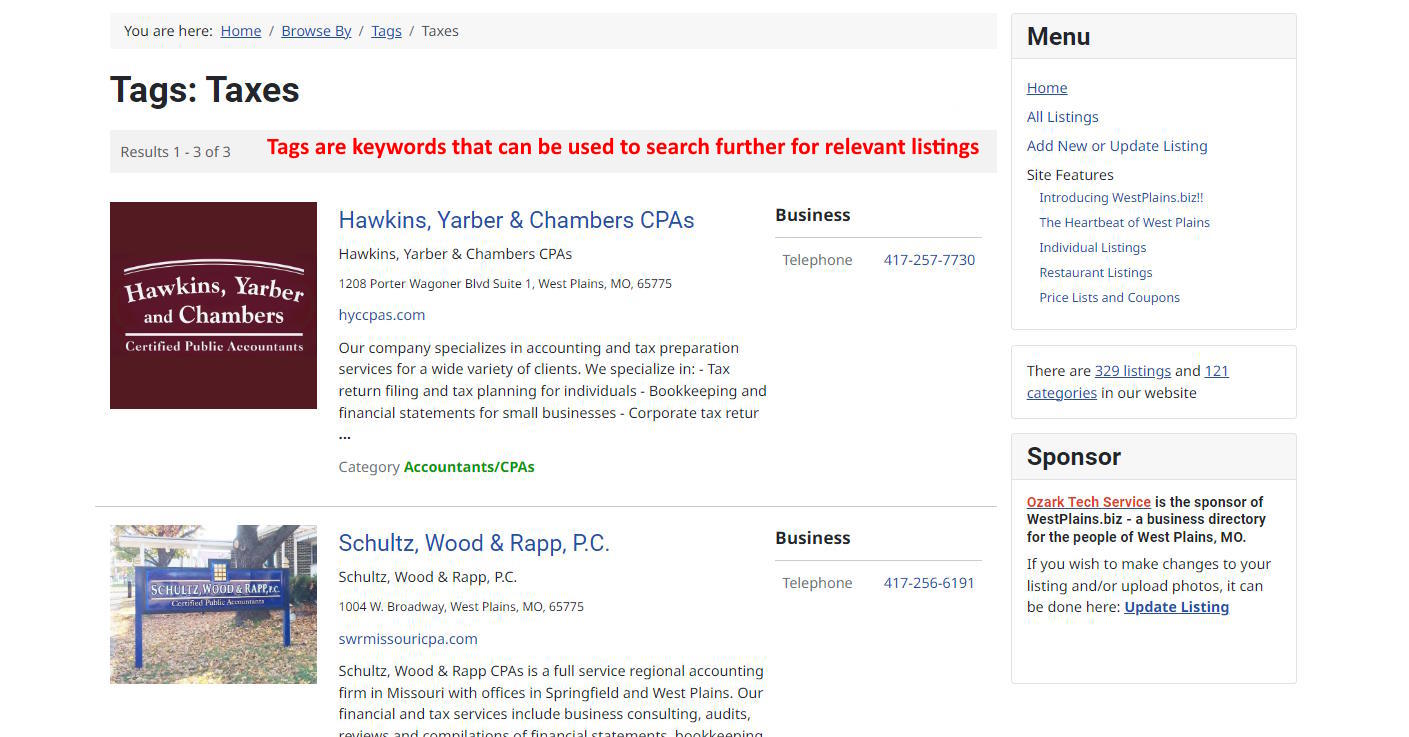Open The Heartbeat of West Plains
Screen dimensions: 1409x737
pos(1124,223)
